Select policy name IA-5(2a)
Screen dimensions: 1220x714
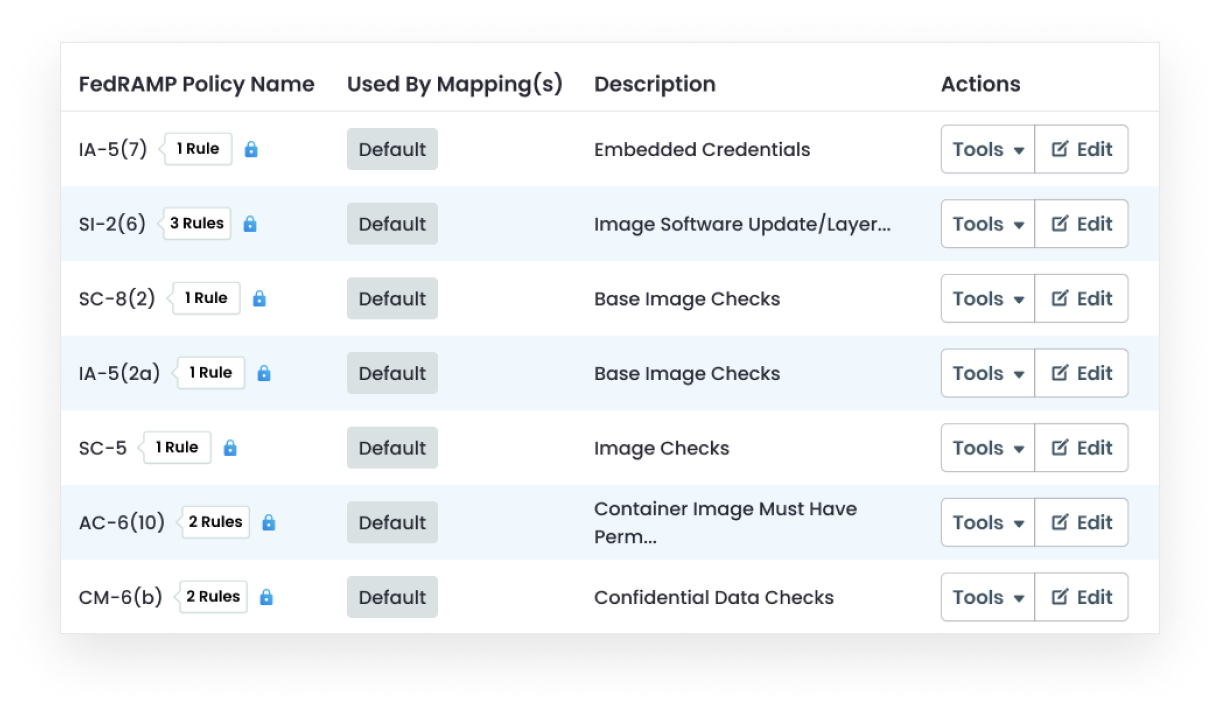119,373
